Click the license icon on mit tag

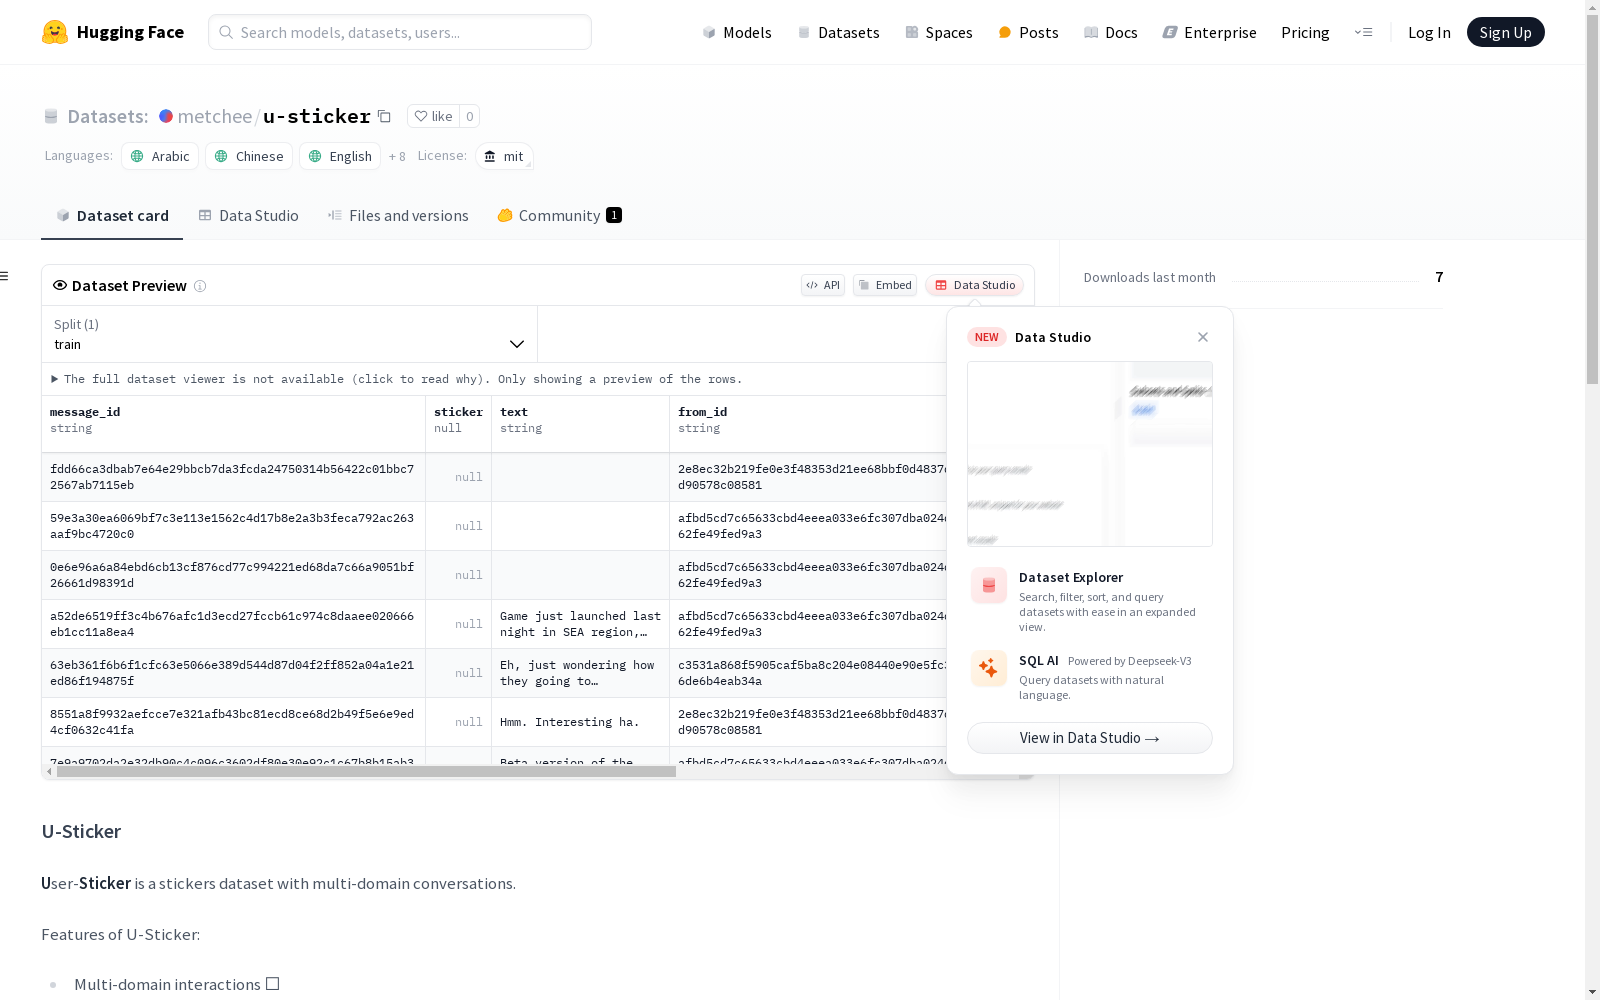point(490,156)
